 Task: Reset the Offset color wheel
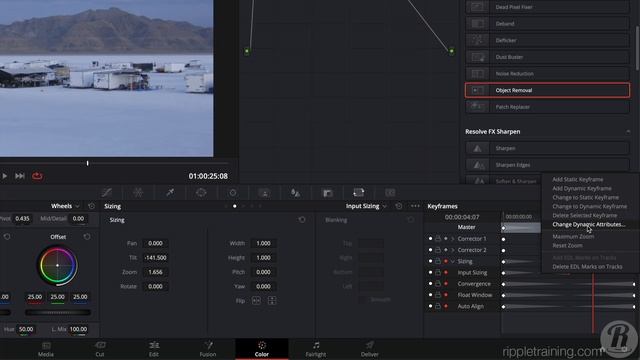(87, 237)
